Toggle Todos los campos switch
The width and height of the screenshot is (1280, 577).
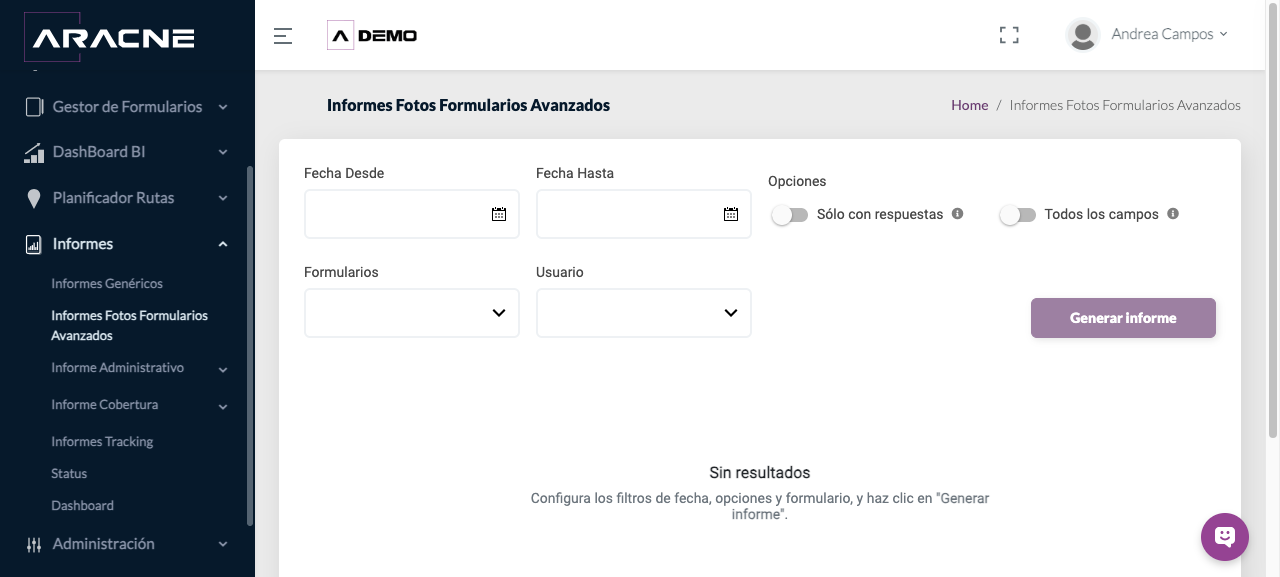click(x=1018, y=215)
